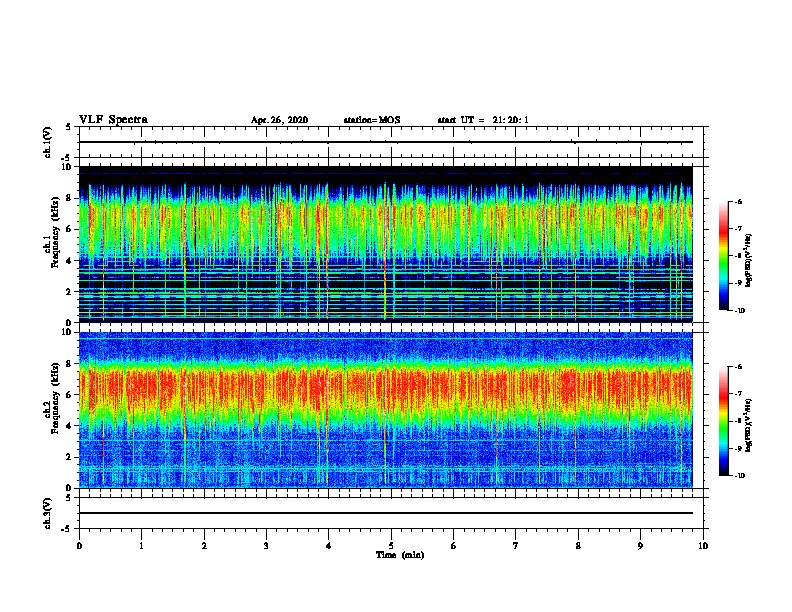Click the time axis tick label "1"

coord(141,546)
